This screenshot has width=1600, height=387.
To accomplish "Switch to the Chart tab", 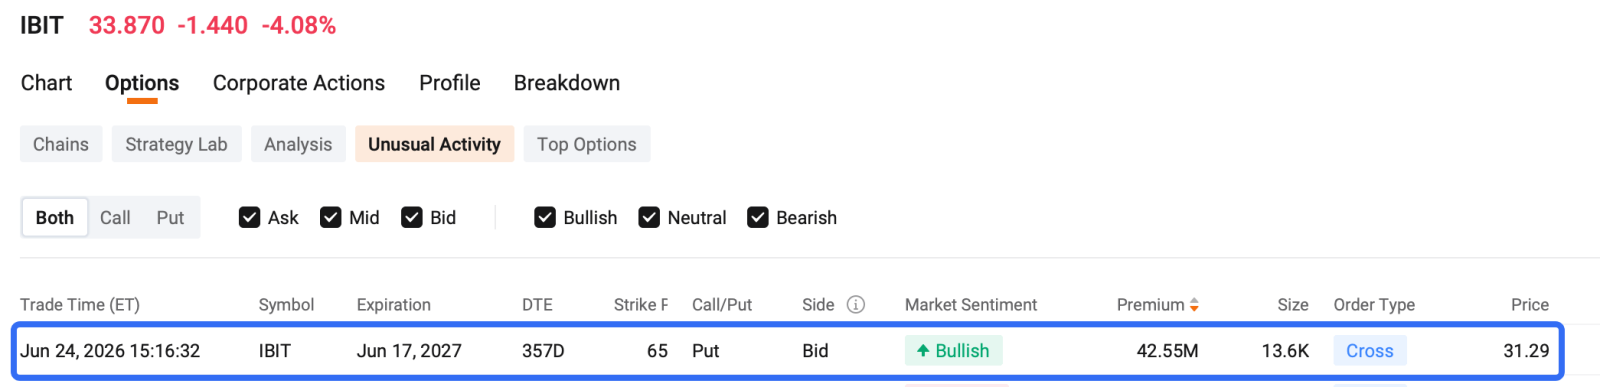I will 46,83.
